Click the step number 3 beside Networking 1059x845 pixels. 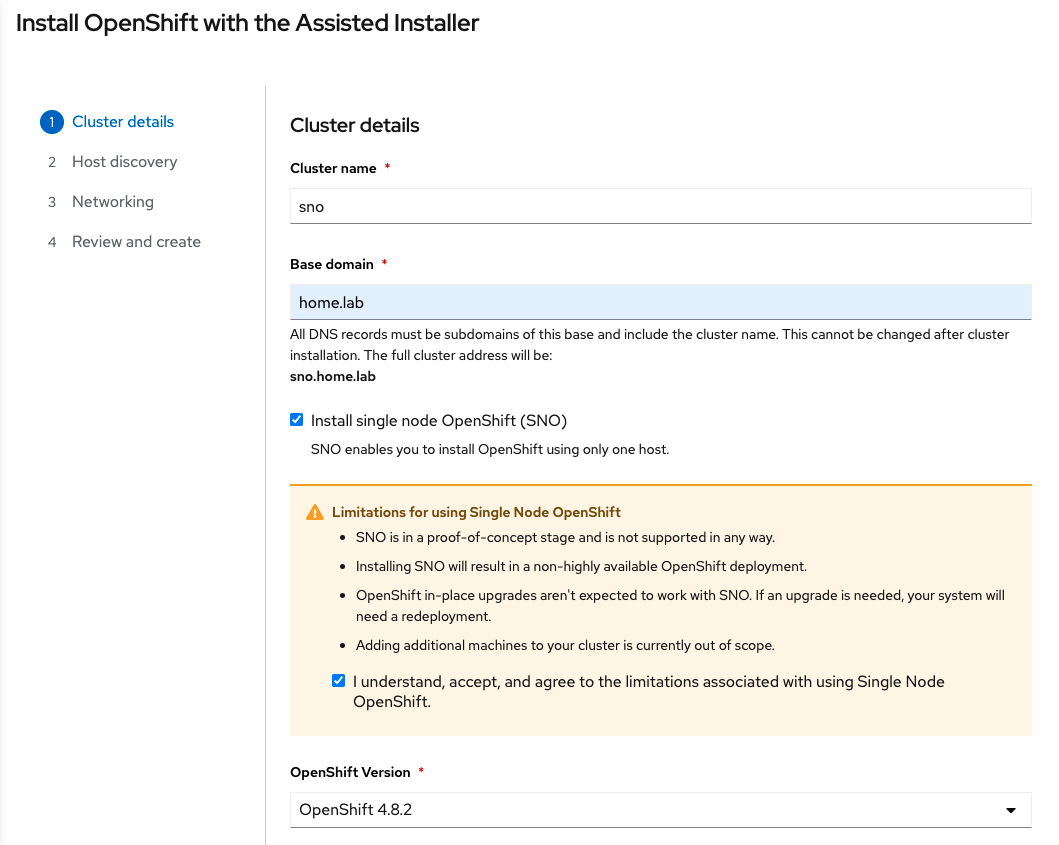coord(52,202)
